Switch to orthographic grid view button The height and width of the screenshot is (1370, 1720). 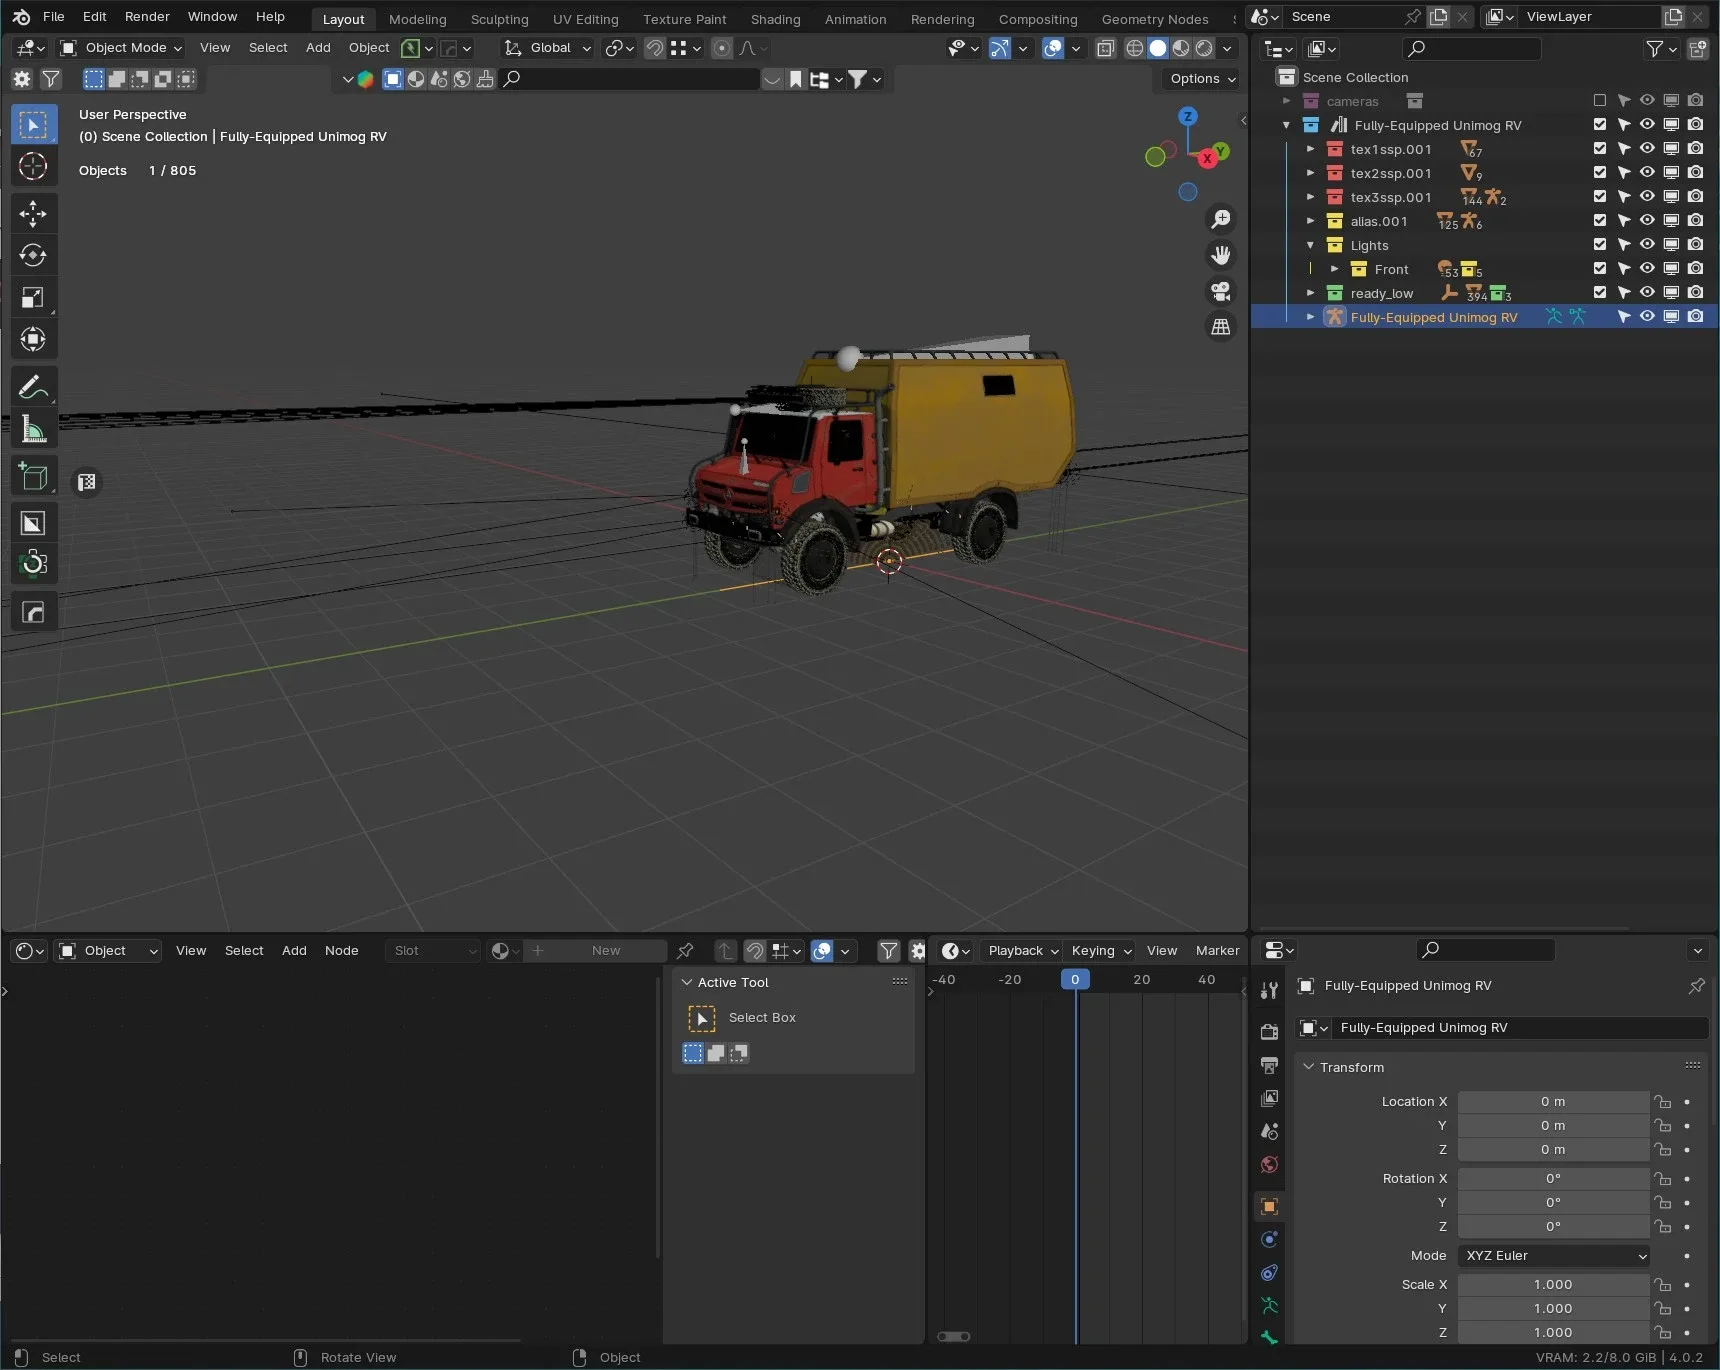click(x=1221, y=327)
